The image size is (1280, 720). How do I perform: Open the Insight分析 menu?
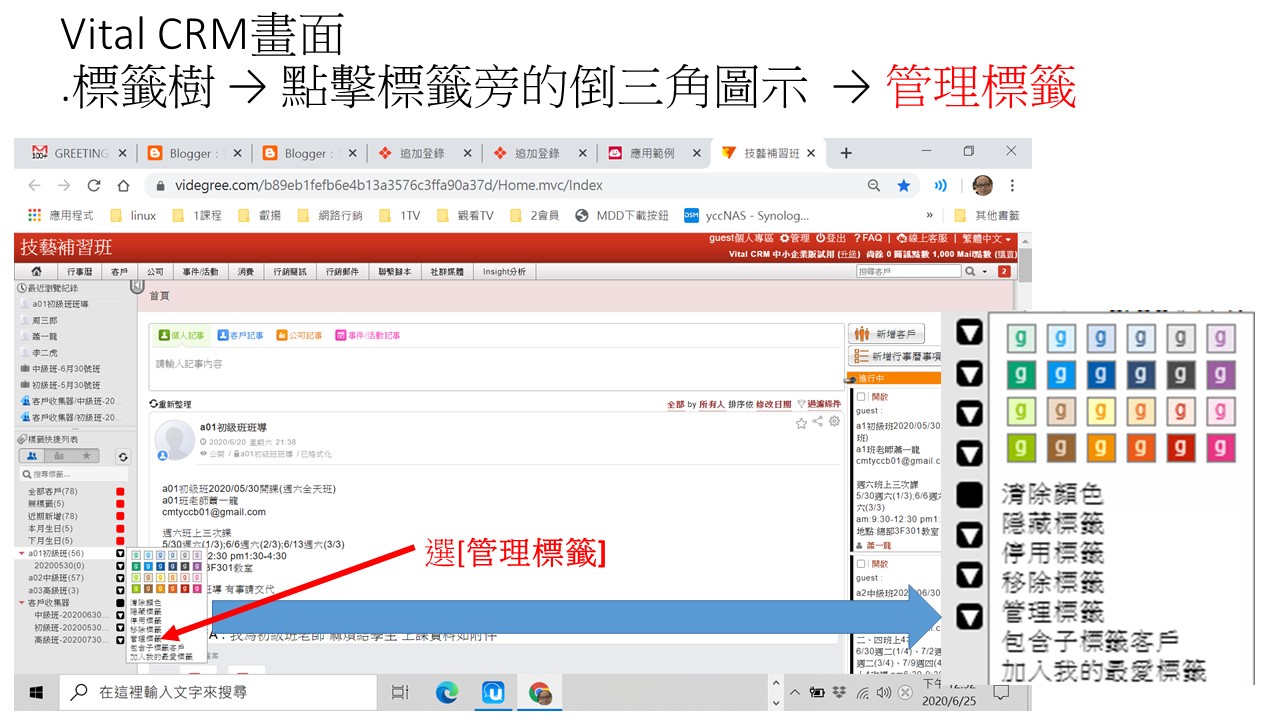[x=505, y=271]
